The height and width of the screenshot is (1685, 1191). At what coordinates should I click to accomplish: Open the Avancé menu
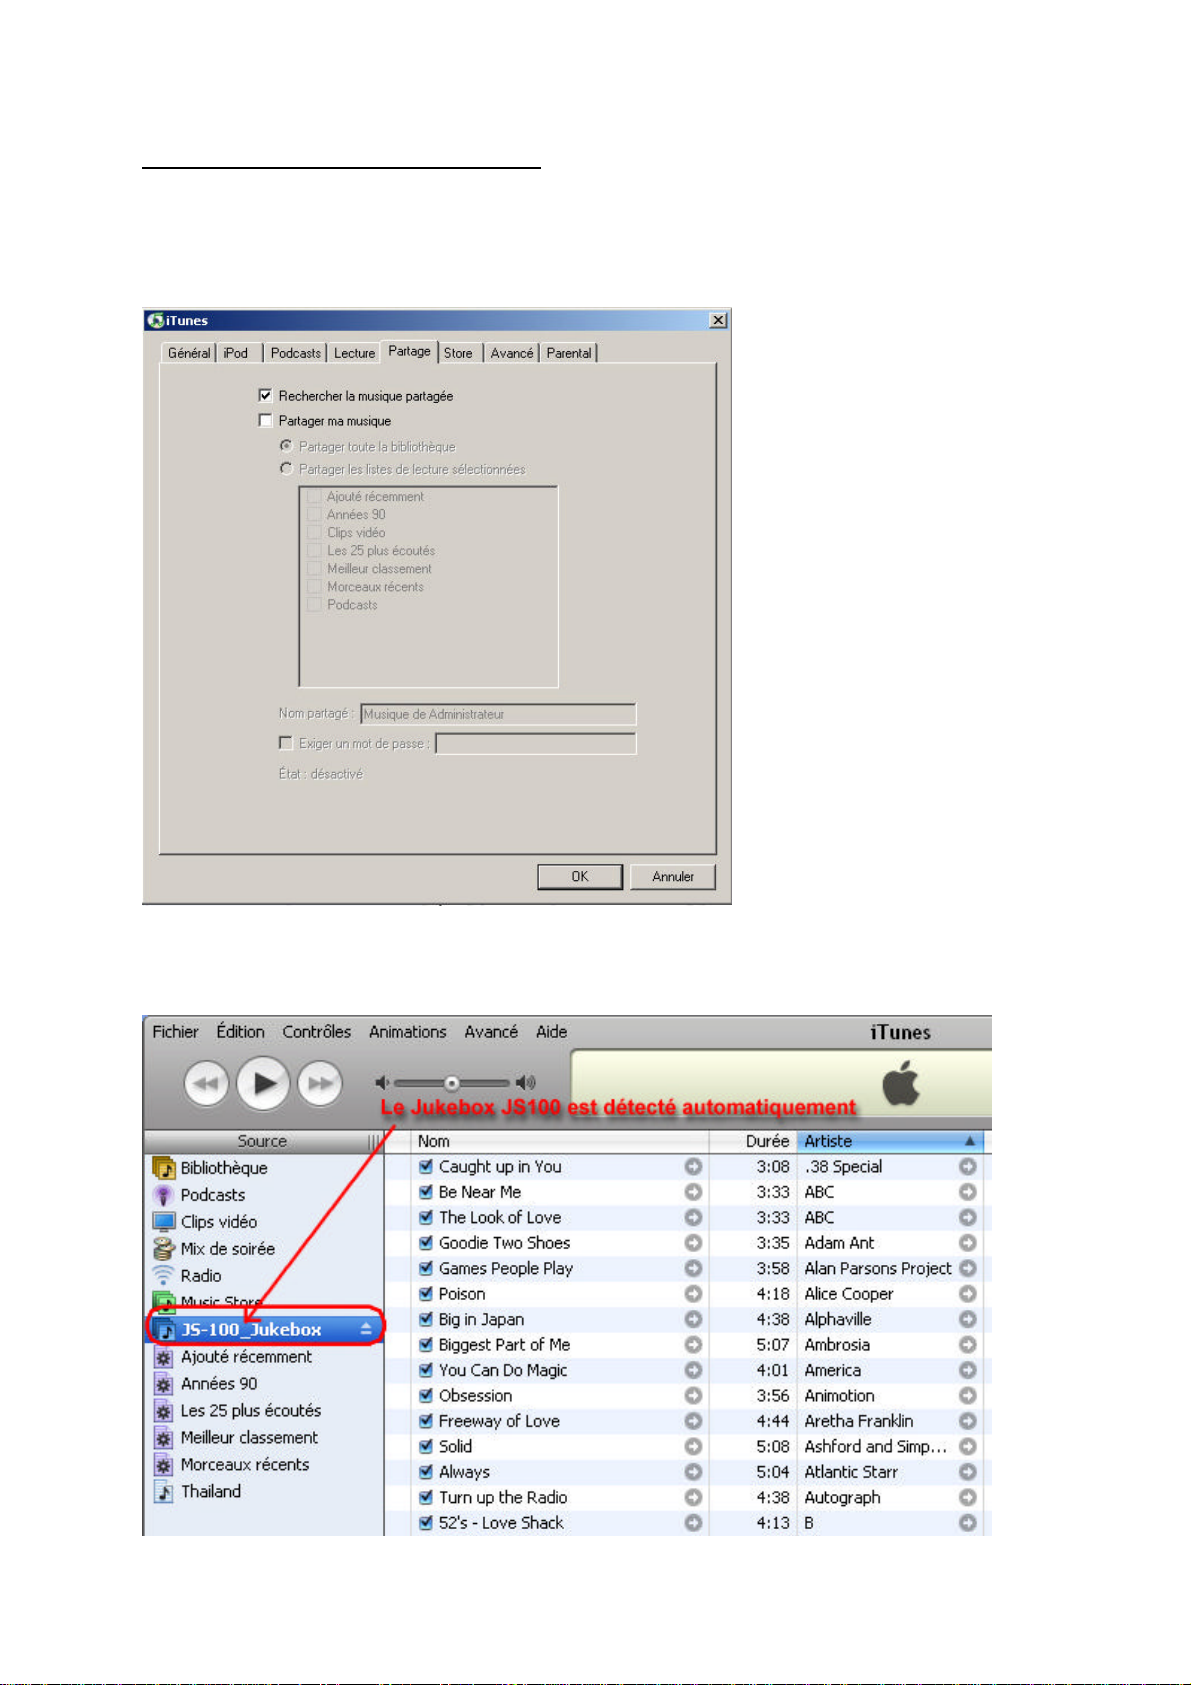click(x=491, y=1032)
